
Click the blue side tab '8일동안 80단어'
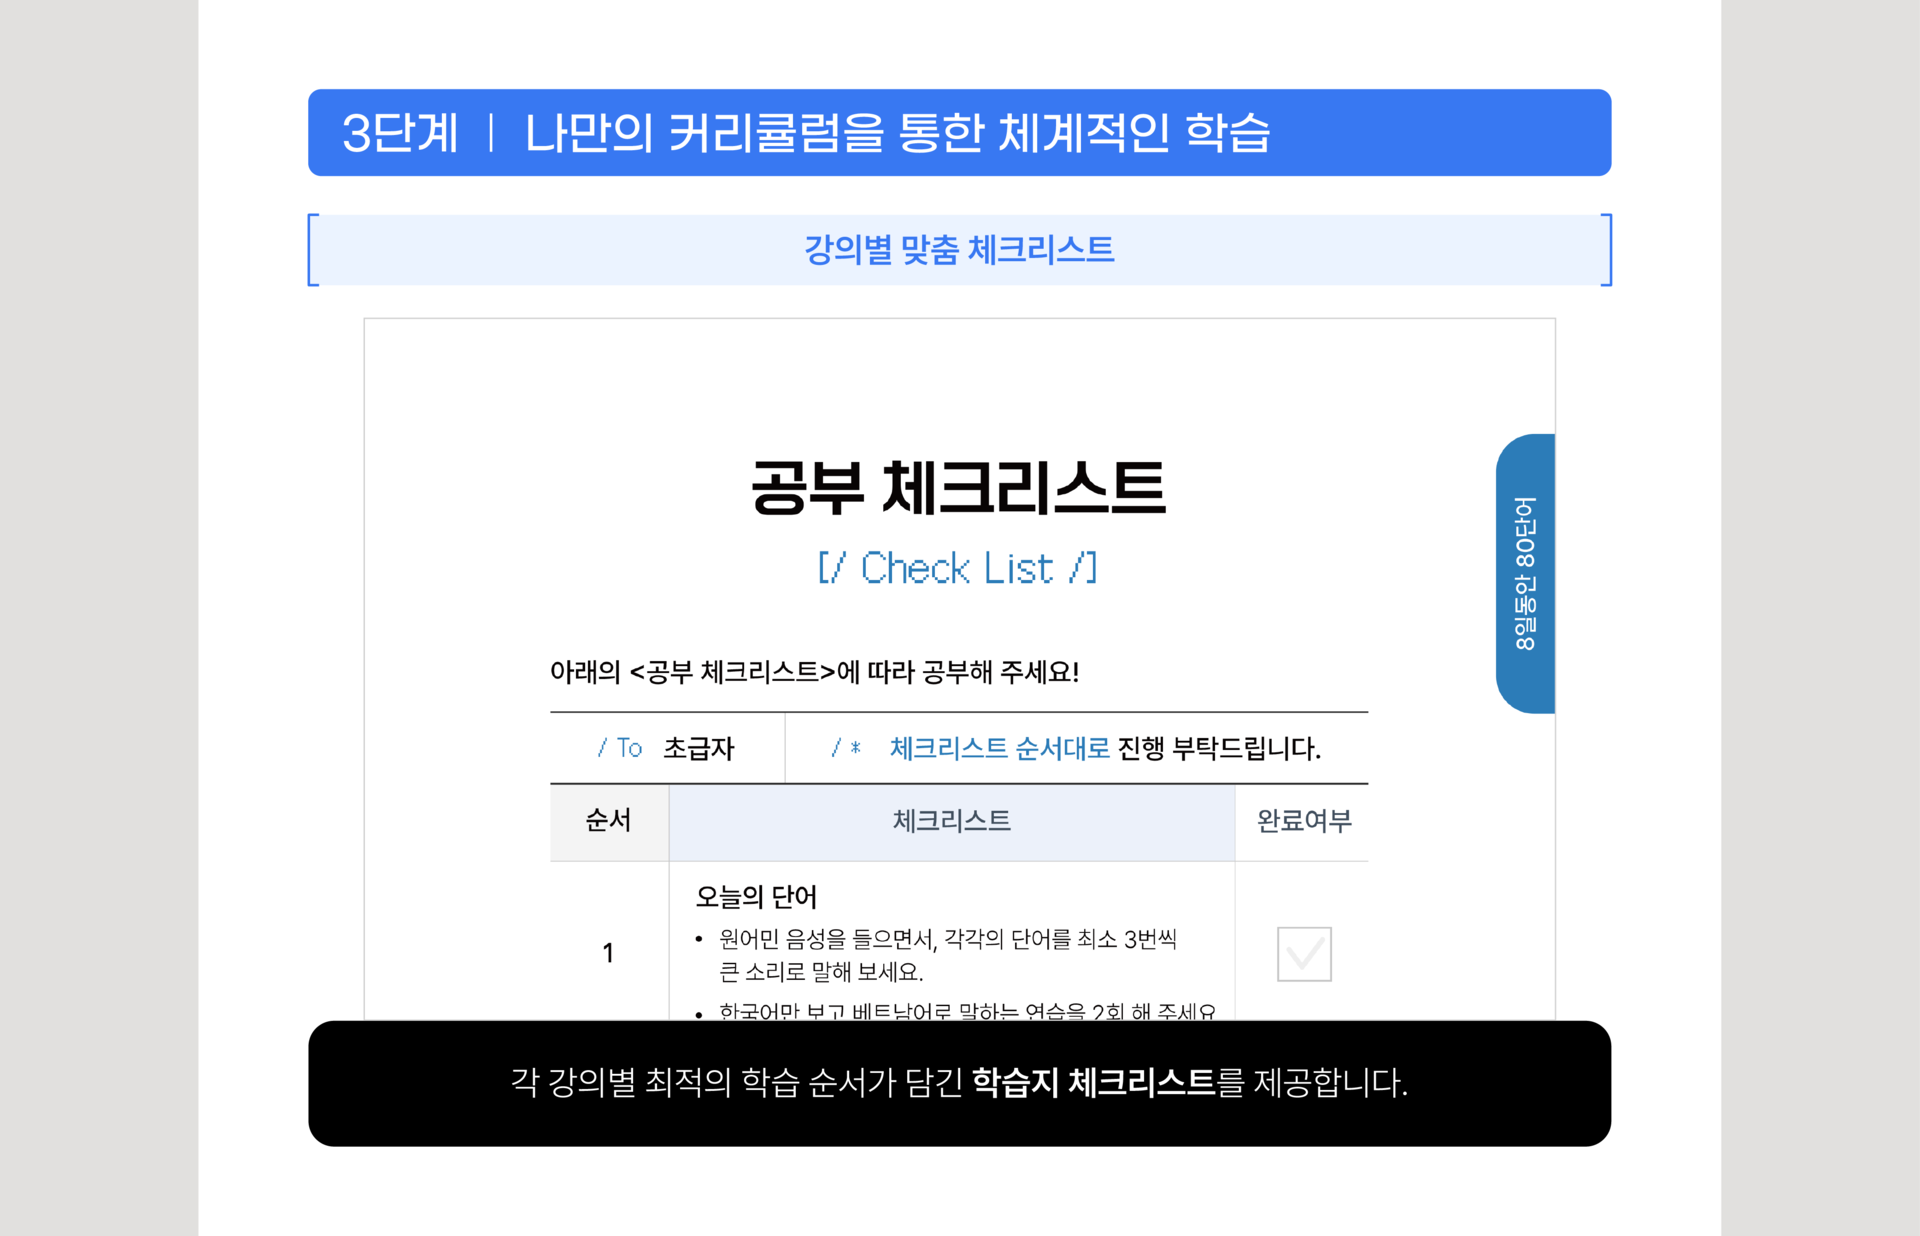pos(1525,573)
